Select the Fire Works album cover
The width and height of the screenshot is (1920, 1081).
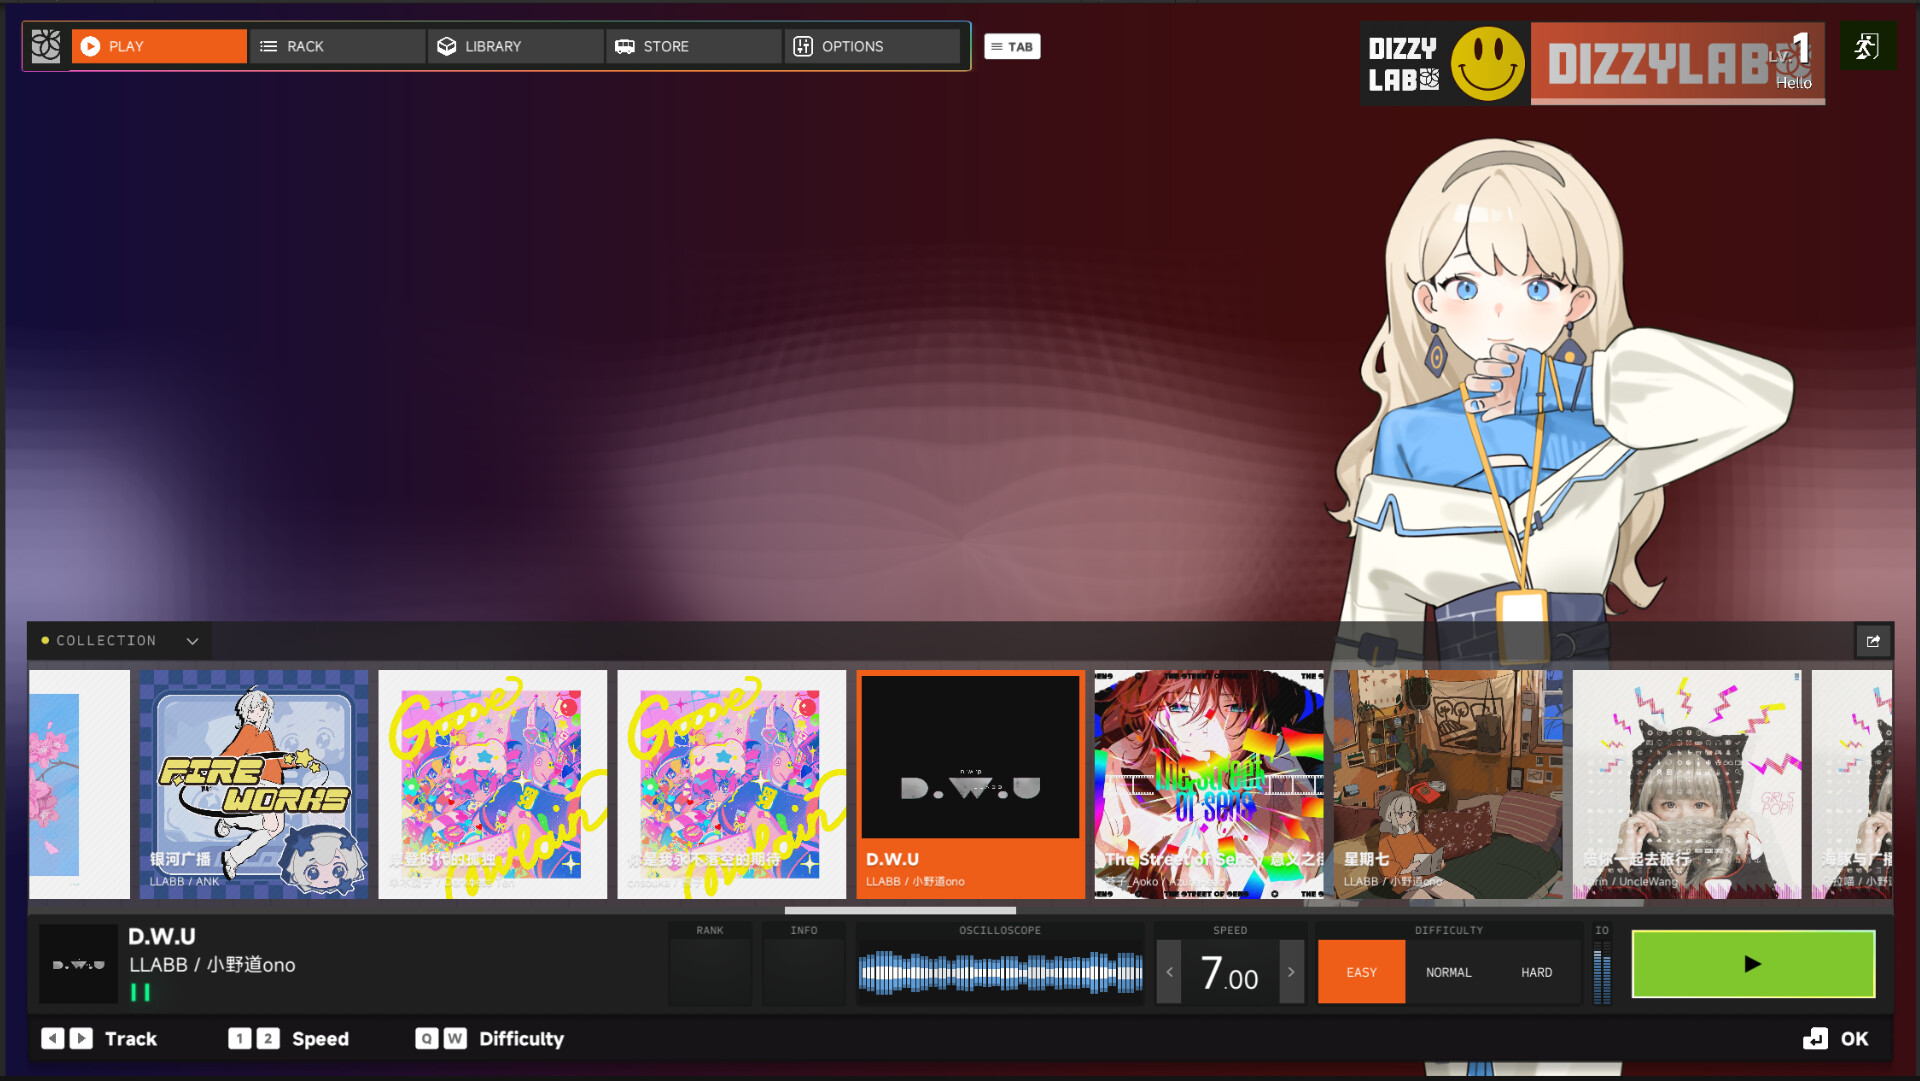pos(254,784)
